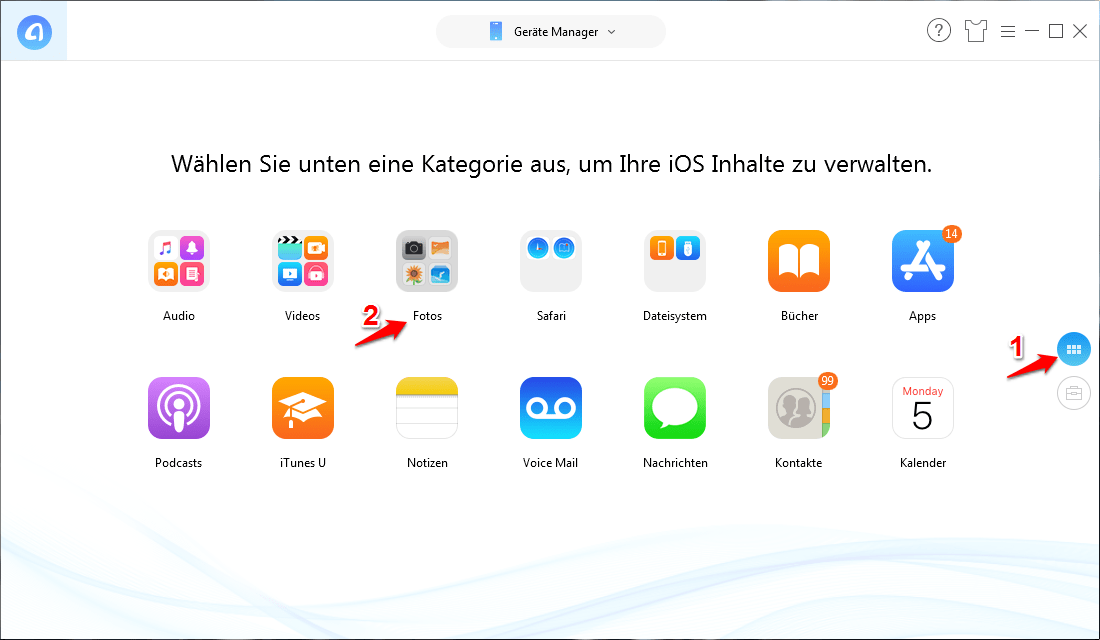Image resolution: width=1100 pixels, height=640 pixels.
Task: Select the Dateisystem icon
Action: coord(674,260)
